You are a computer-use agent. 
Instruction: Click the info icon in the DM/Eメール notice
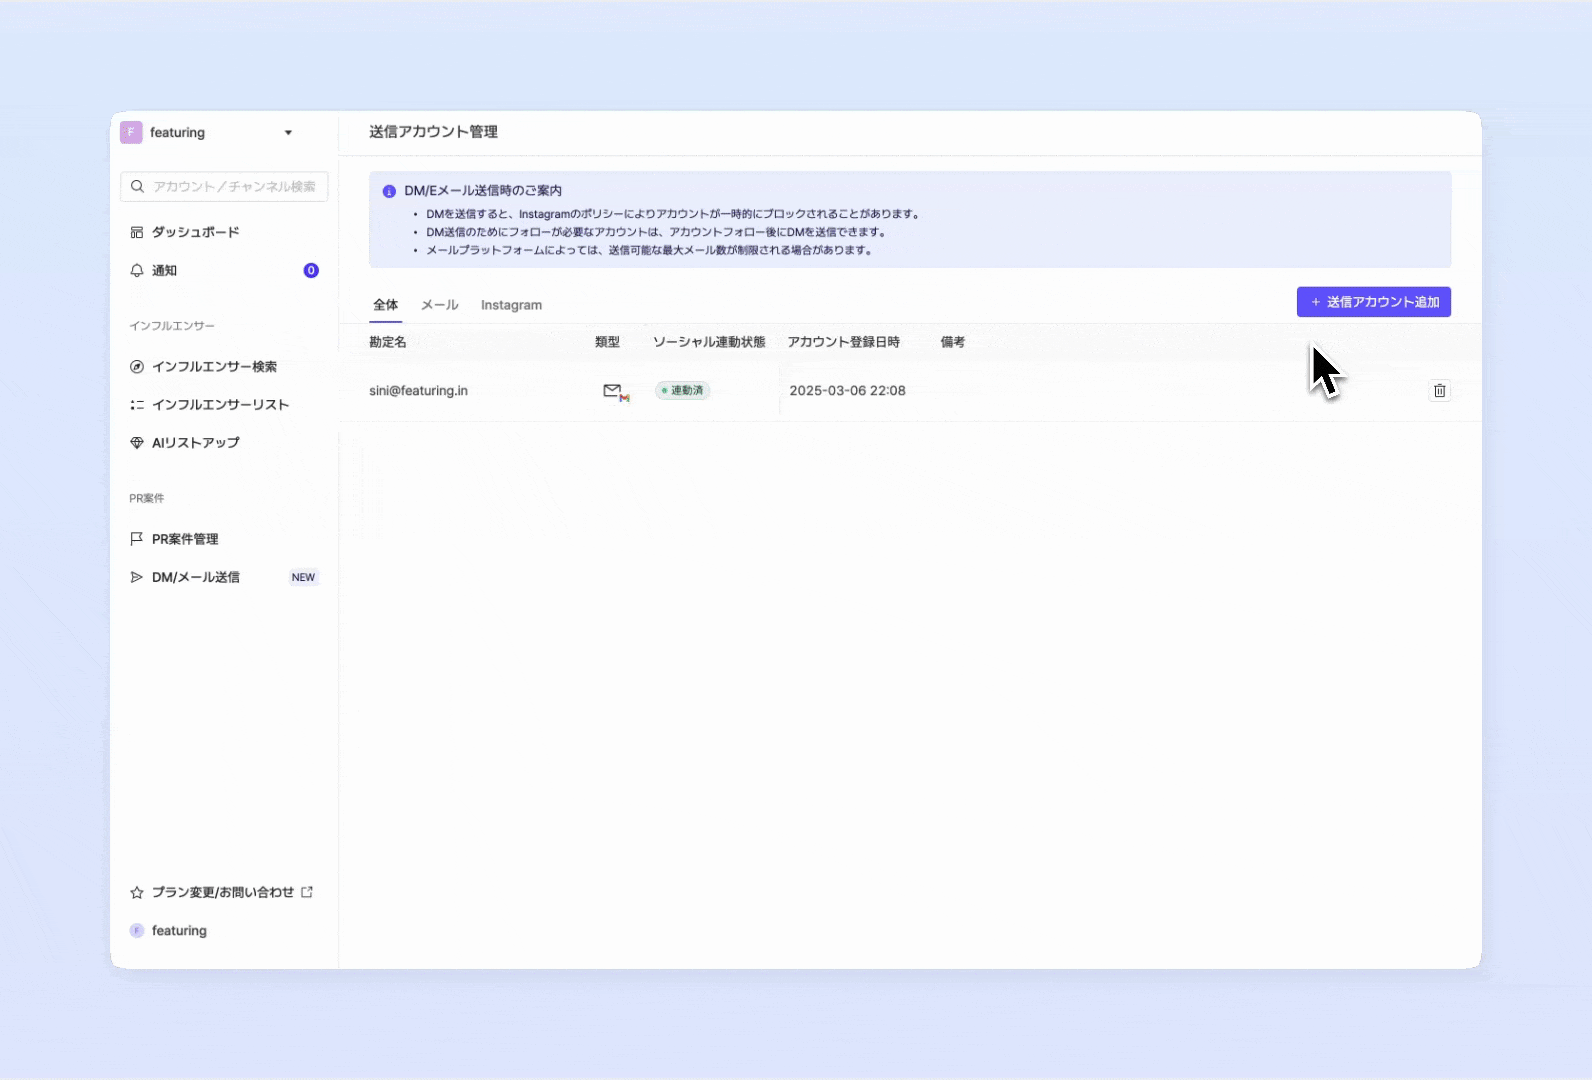(x=389, y=191)
